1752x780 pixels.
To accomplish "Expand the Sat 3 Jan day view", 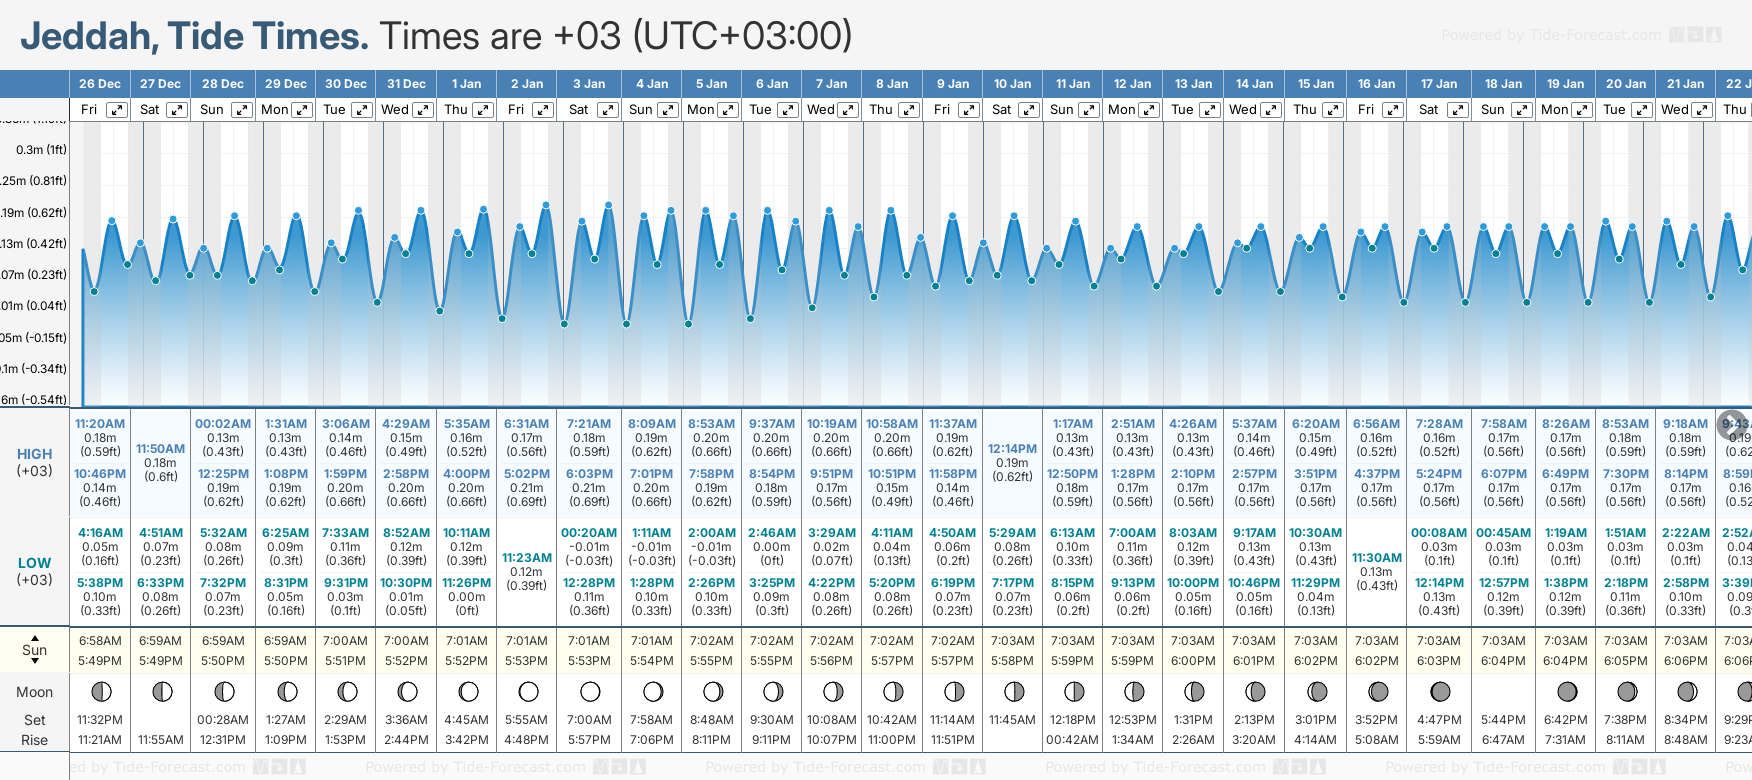I will point(607,110).
